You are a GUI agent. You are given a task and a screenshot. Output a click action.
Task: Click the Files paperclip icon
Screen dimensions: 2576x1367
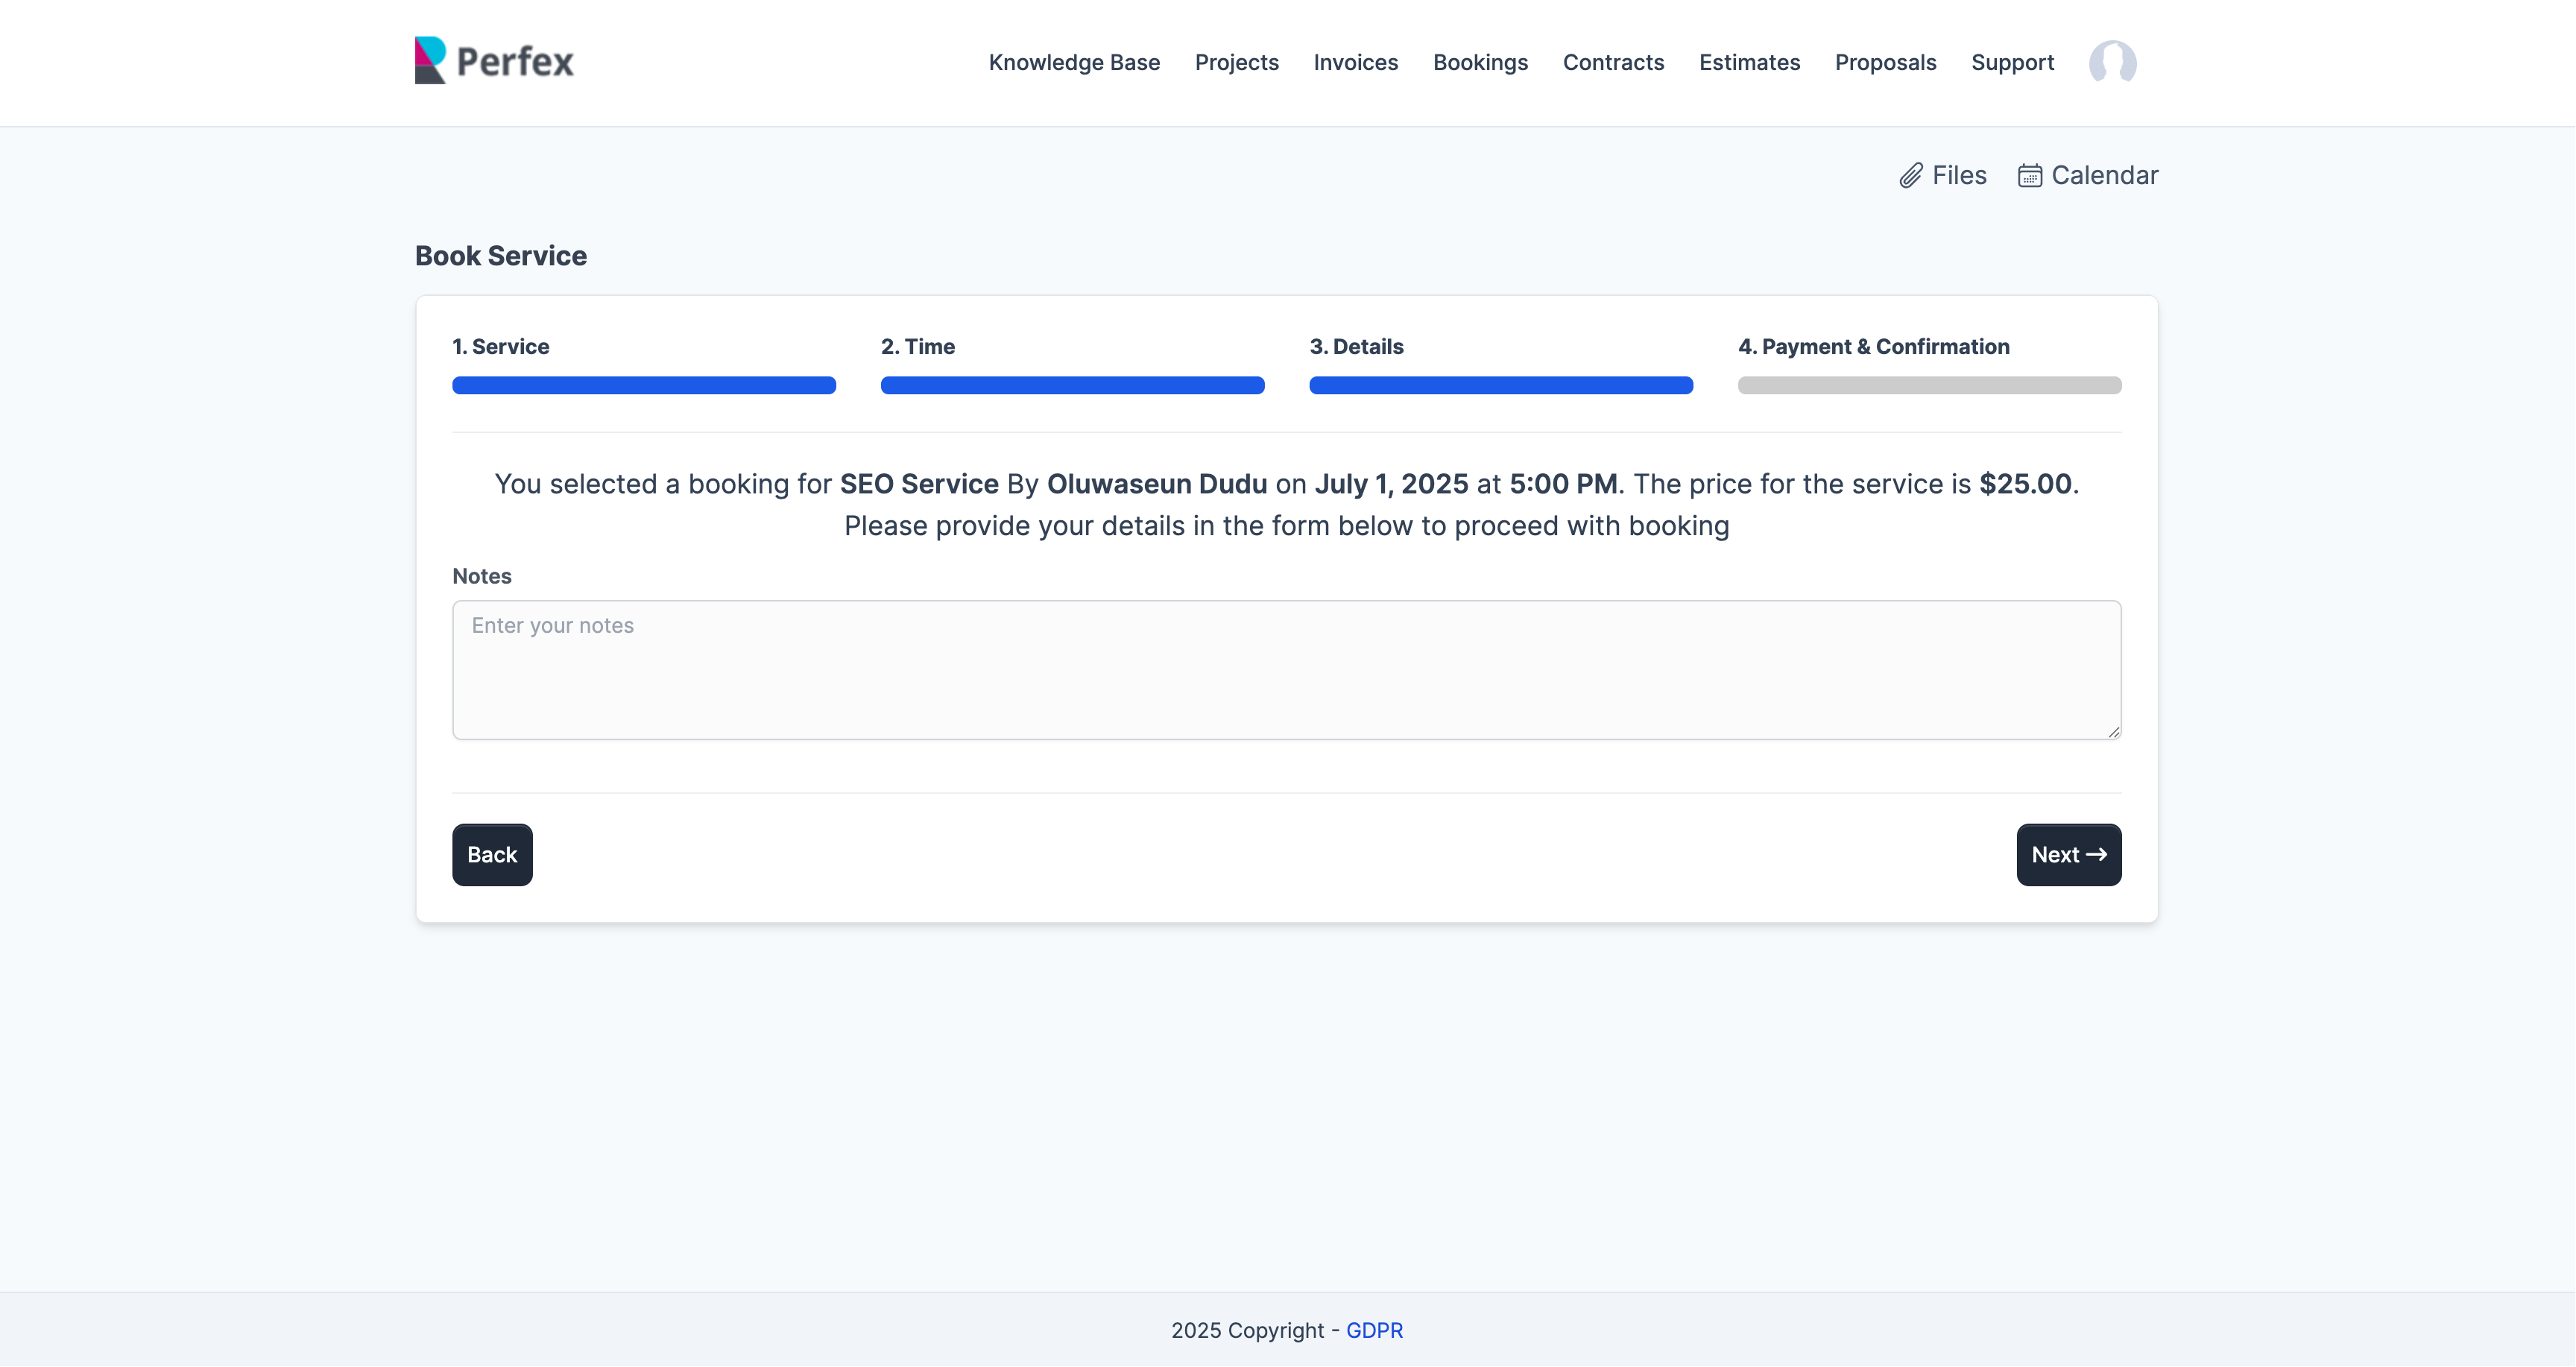pos(1910,176)
